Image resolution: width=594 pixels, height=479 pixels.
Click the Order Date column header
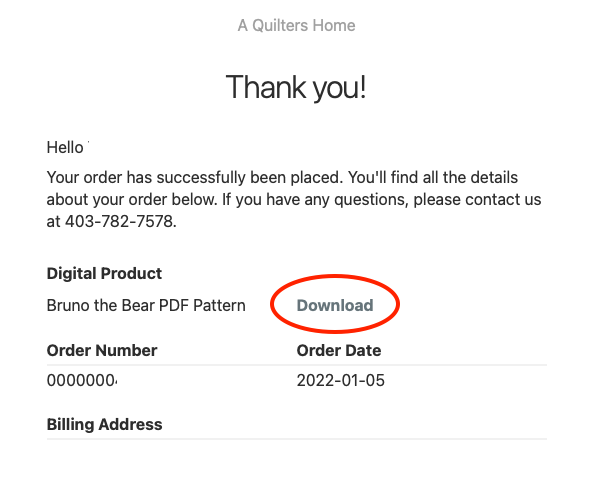pos(339,351)
